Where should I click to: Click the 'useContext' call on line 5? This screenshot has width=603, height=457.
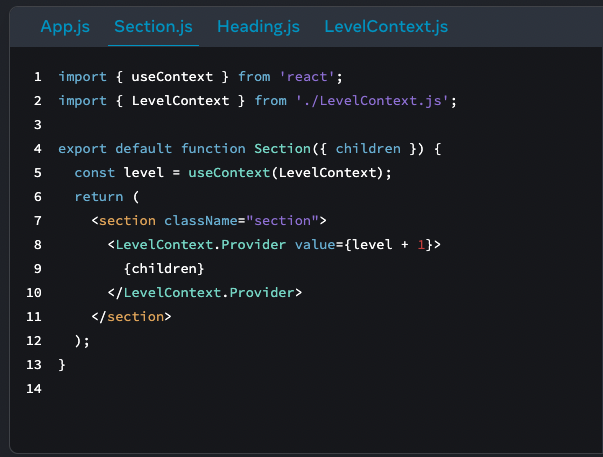(229, 173)
